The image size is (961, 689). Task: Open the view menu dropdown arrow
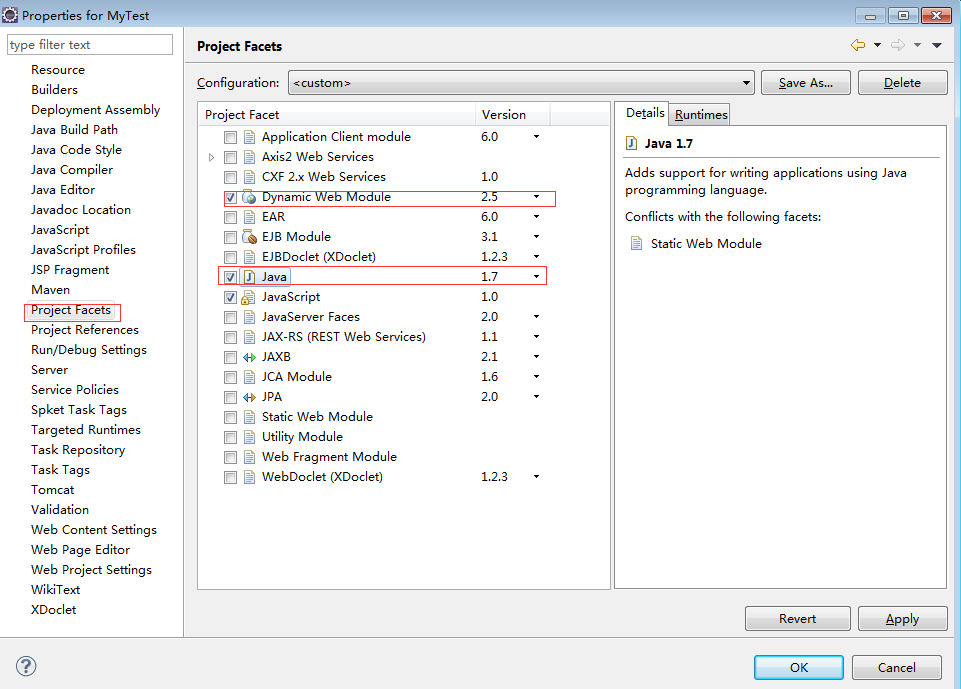click(936, 45)
